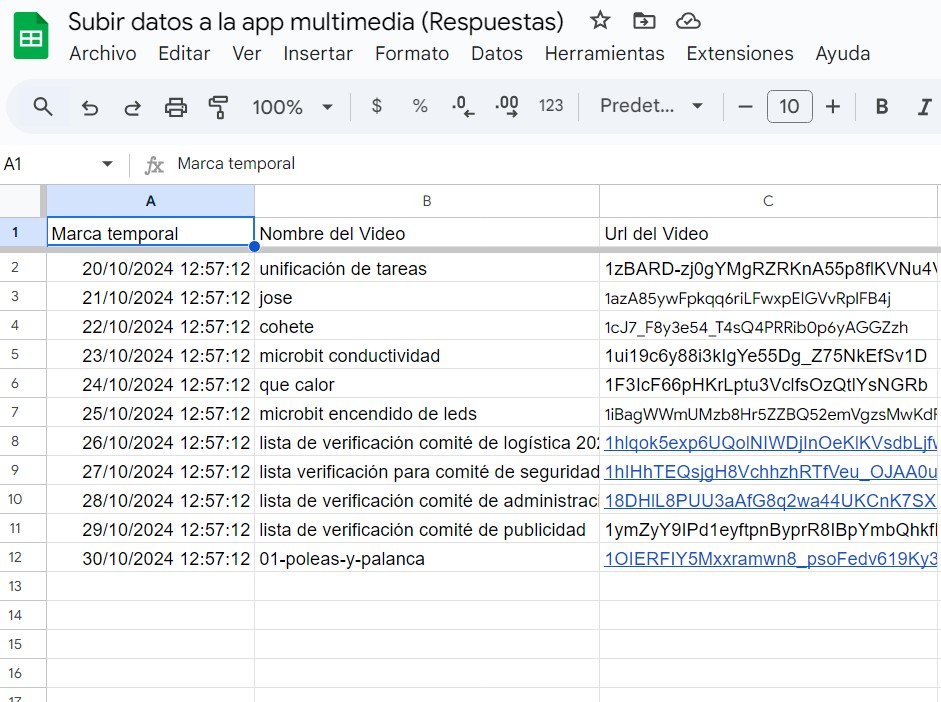Star this spreadsheet document
The height and width of the screenshot is (702, 941).
click(x=600, y=21)
